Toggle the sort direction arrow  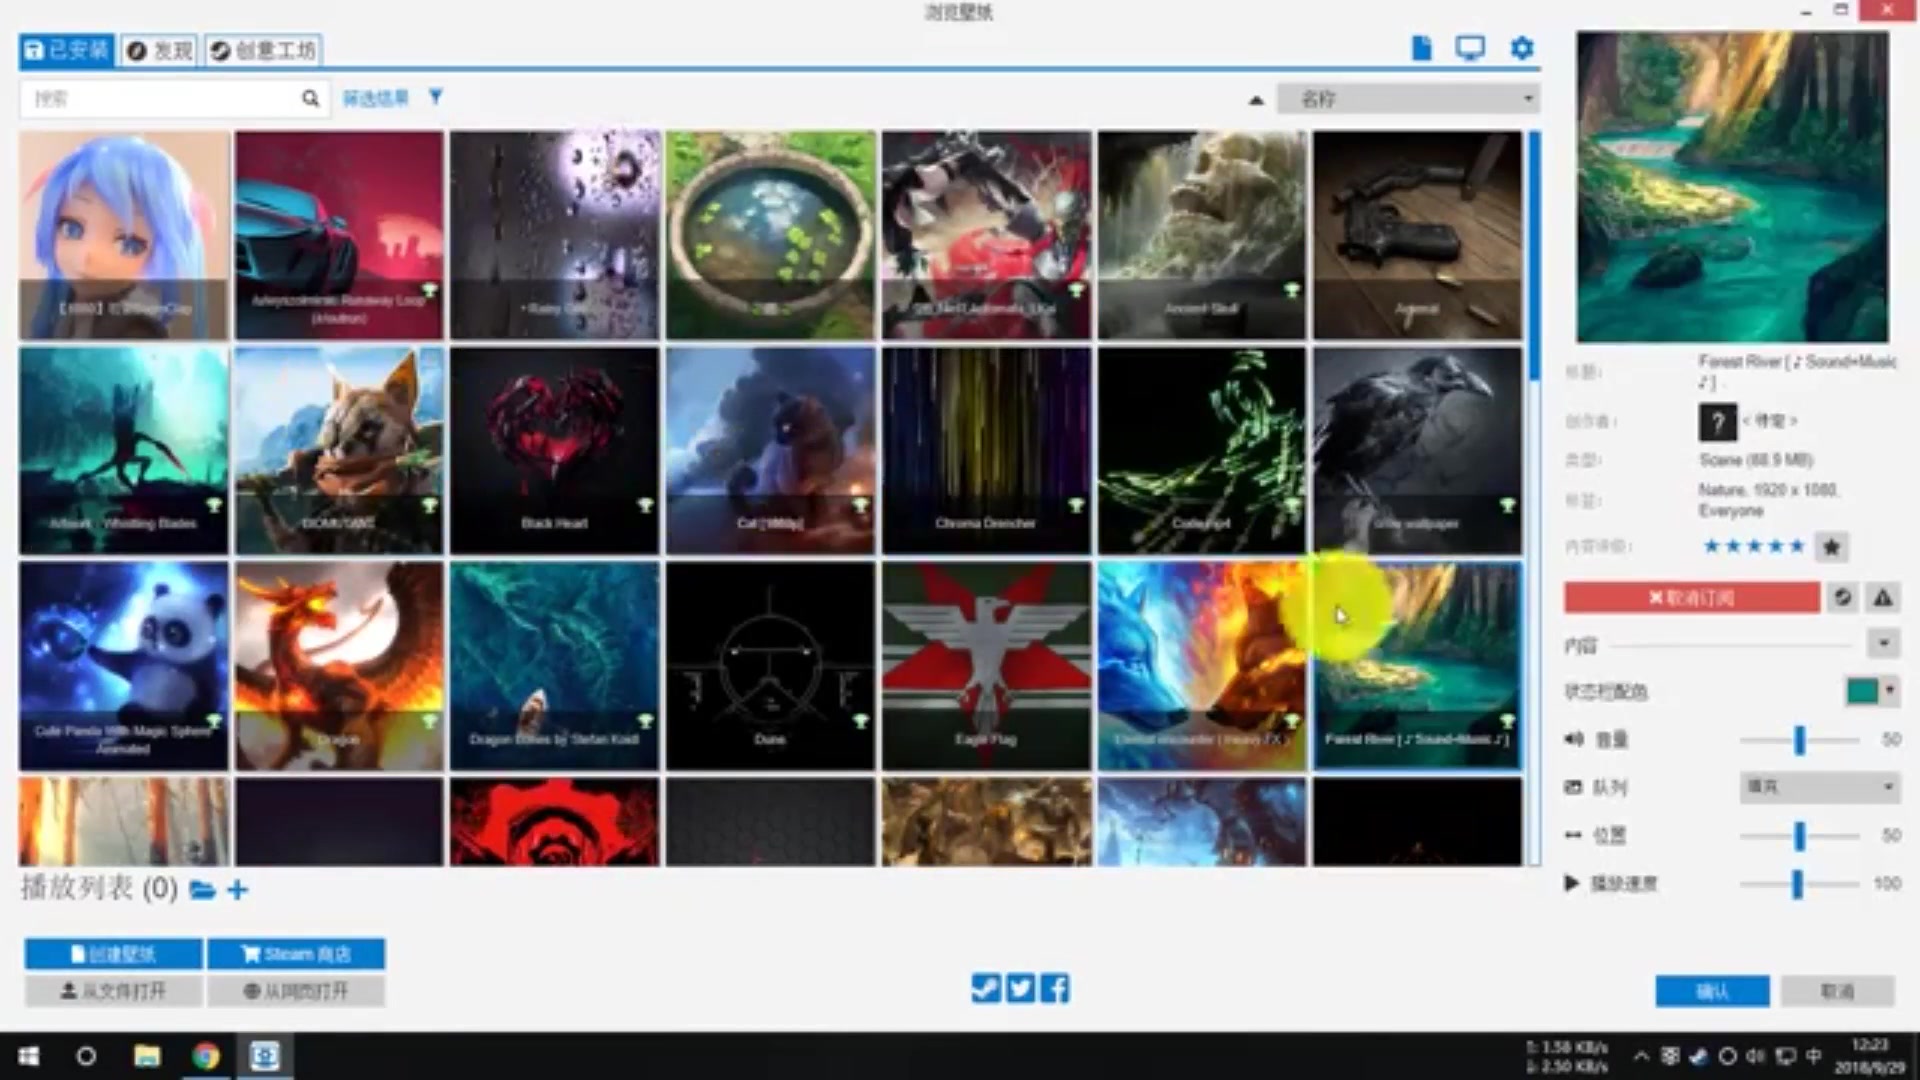[x=1256, y=100]
